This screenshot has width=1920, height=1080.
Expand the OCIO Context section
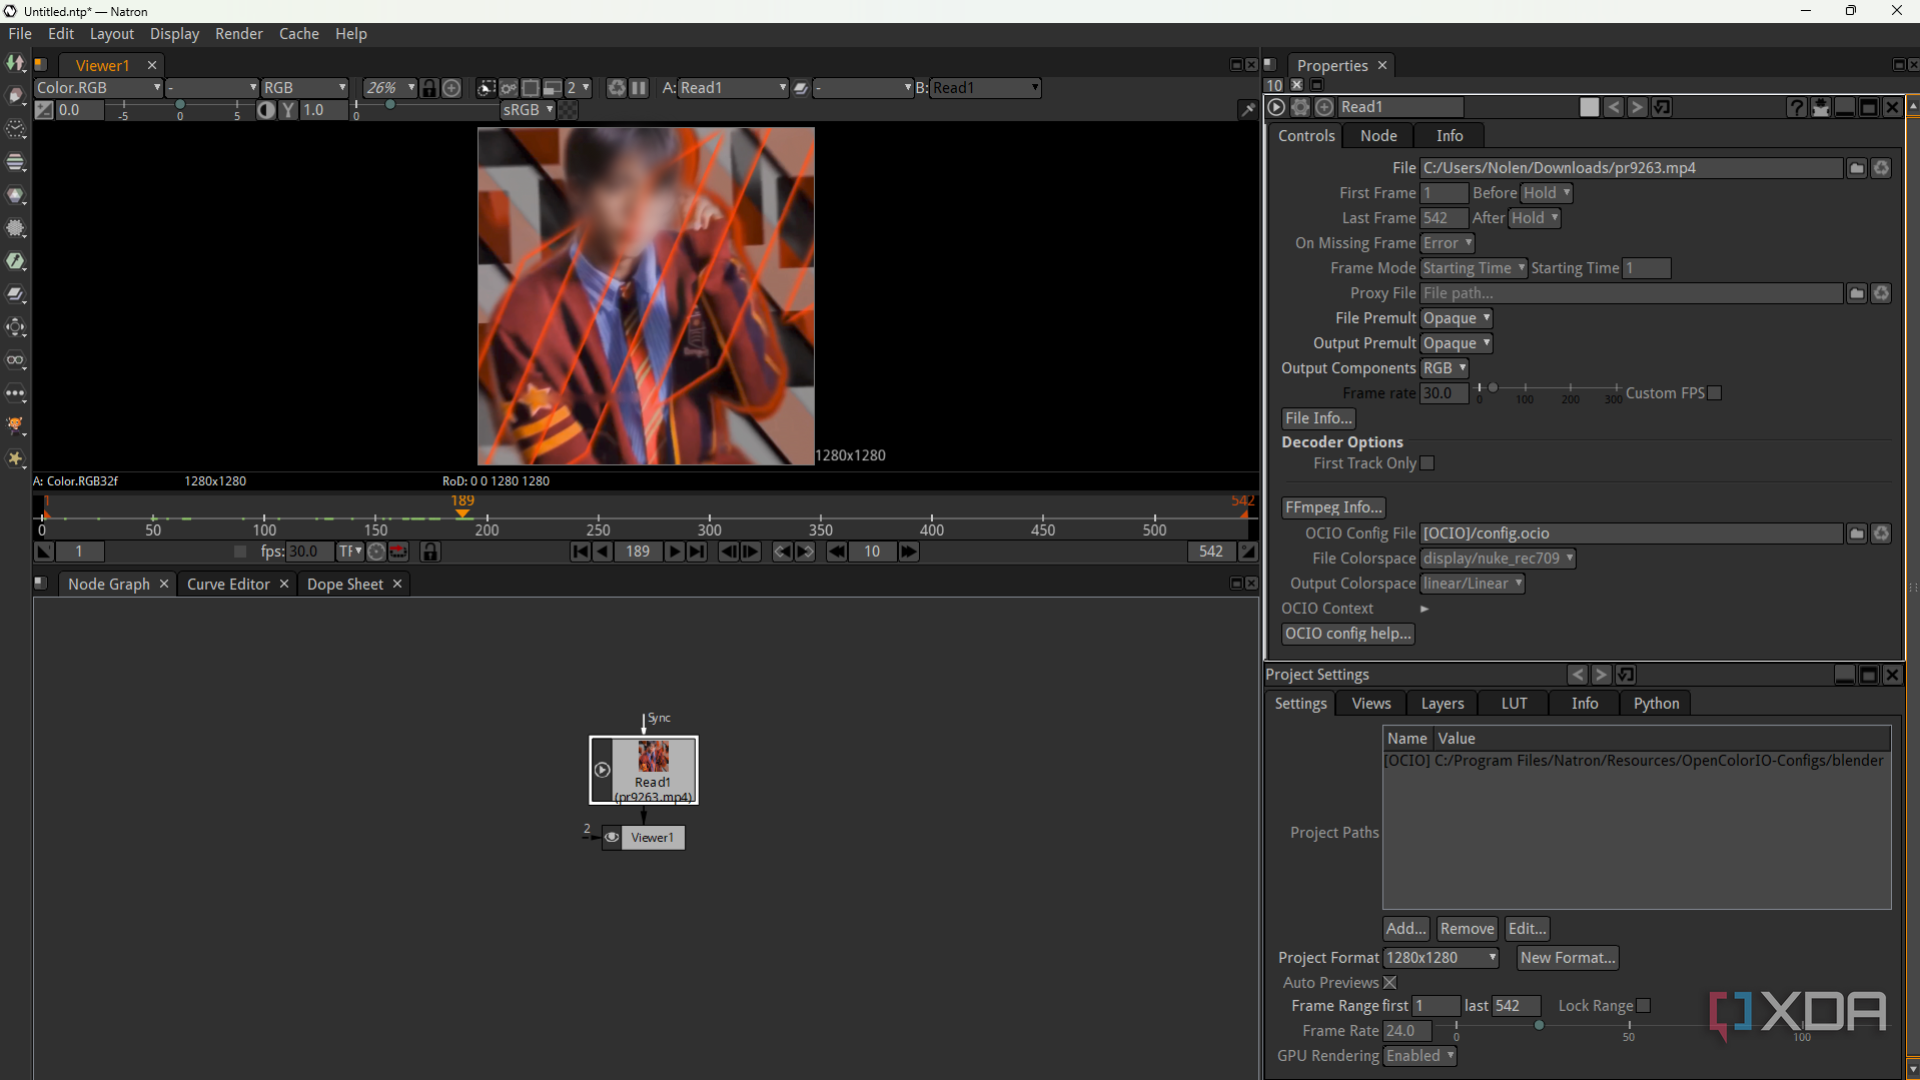click(1424, 609)
